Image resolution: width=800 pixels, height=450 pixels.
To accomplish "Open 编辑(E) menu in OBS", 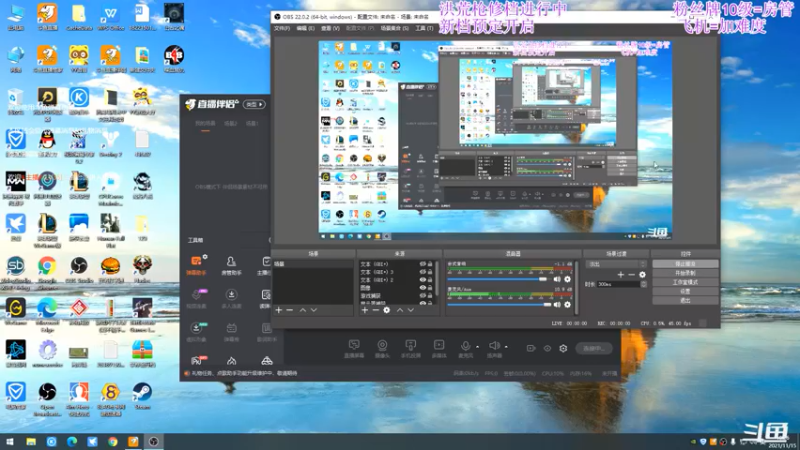I will point(305,28).
